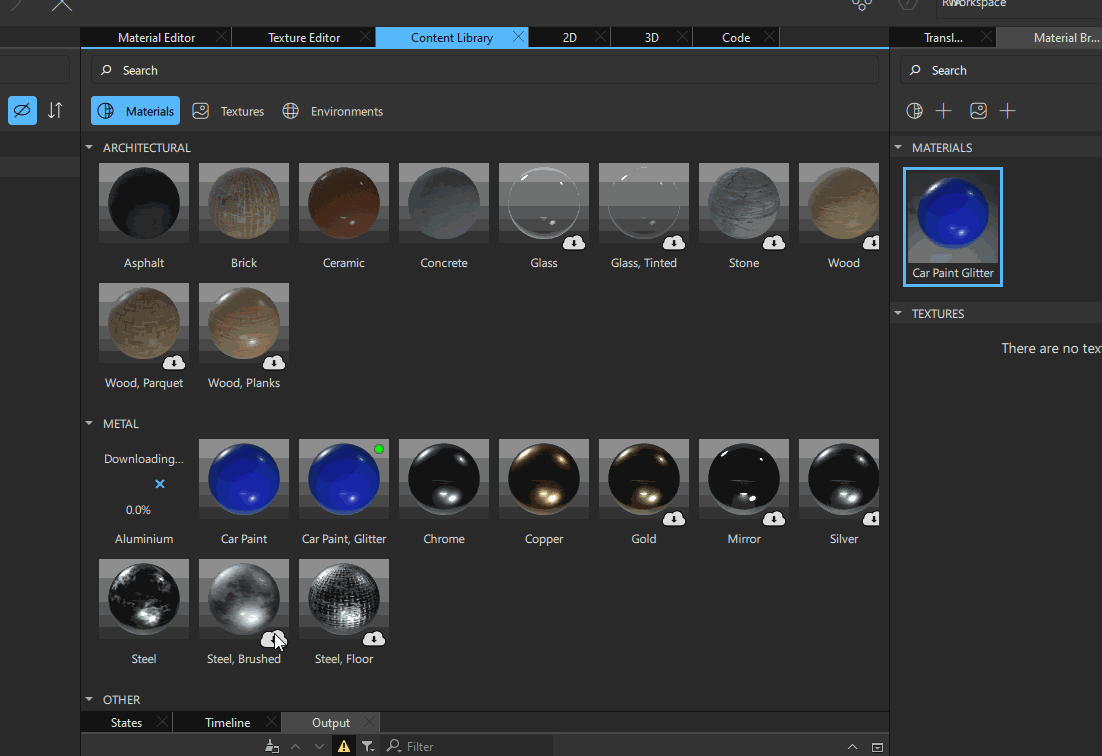Collapse the METAL materials section
Viewport: 1102px width, 756px height.
click(x=89, y=424)
